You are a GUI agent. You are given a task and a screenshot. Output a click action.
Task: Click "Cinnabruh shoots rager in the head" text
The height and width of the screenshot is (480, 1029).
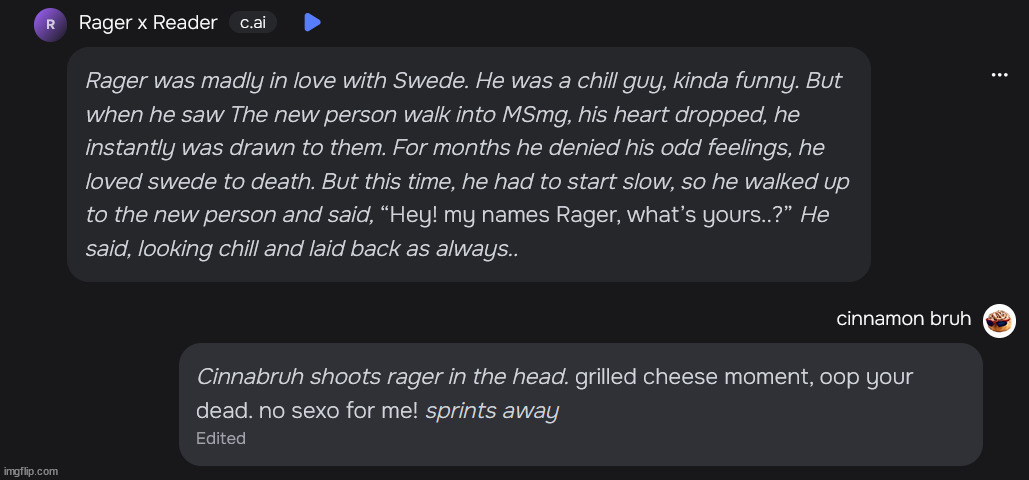pyautogui.click(x=382, y=377)
